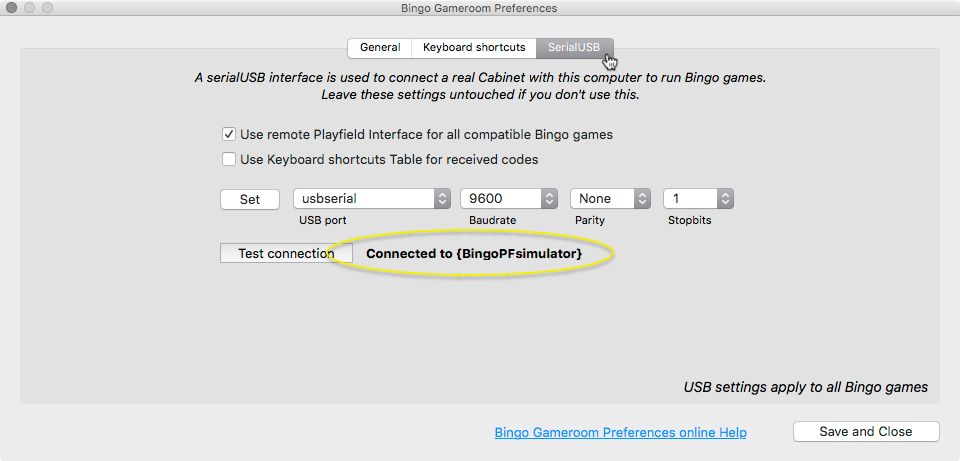Screen dimensions: 960x461
Task: Click the Baudrate dropdown arrow icon
Action: coord(549,198)
